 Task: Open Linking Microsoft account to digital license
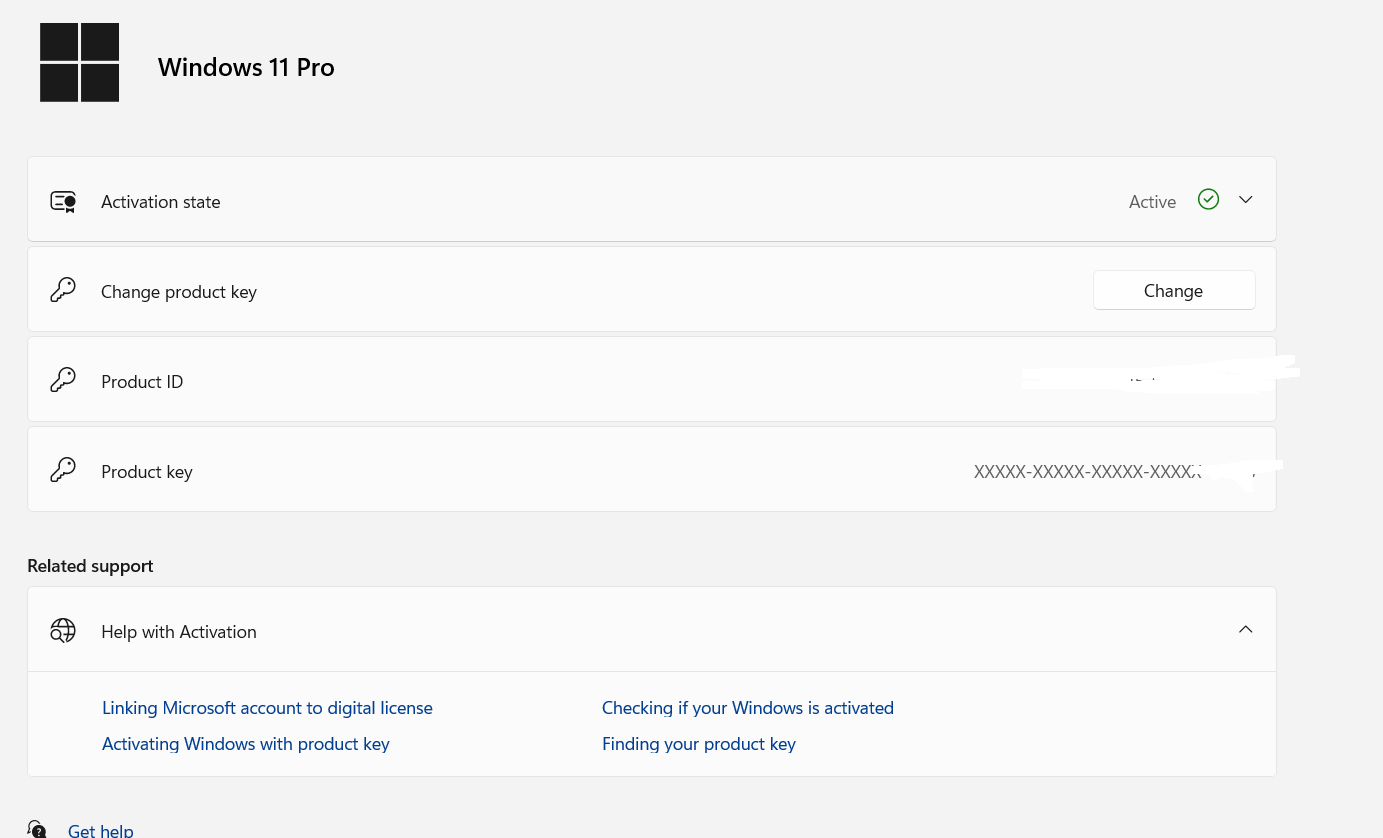click(267, 708)
